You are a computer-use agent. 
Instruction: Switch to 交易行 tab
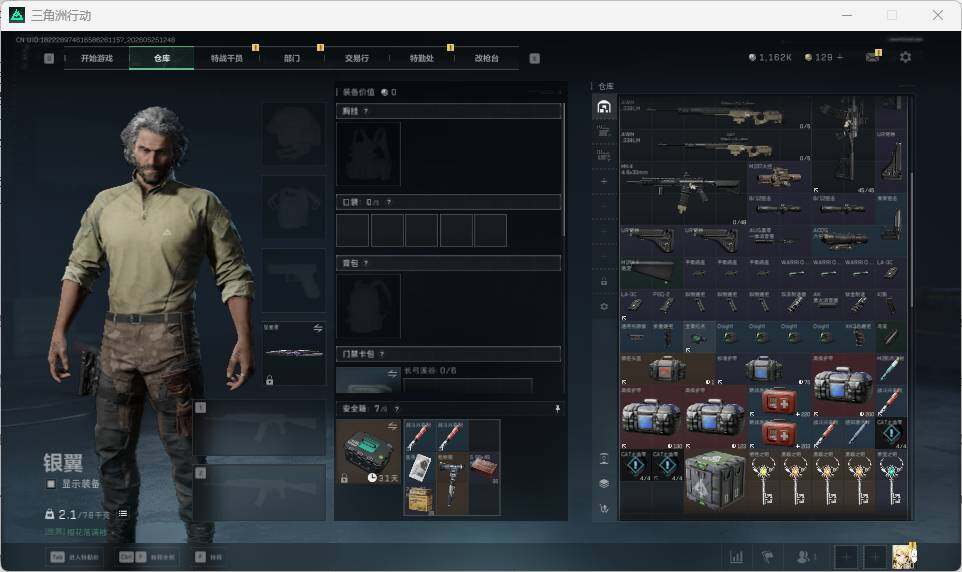pos(357,58)
